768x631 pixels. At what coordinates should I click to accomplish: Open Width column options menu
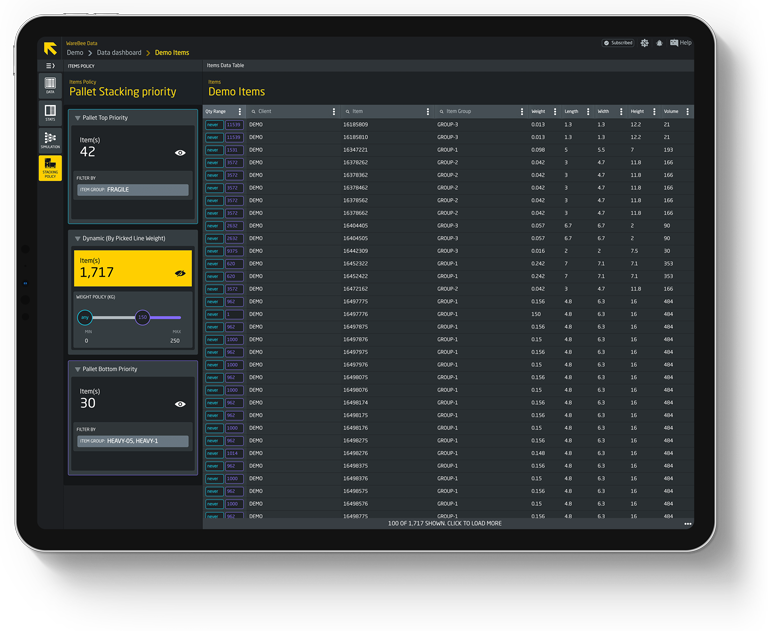pyautogui.click(x=621, y=112)
